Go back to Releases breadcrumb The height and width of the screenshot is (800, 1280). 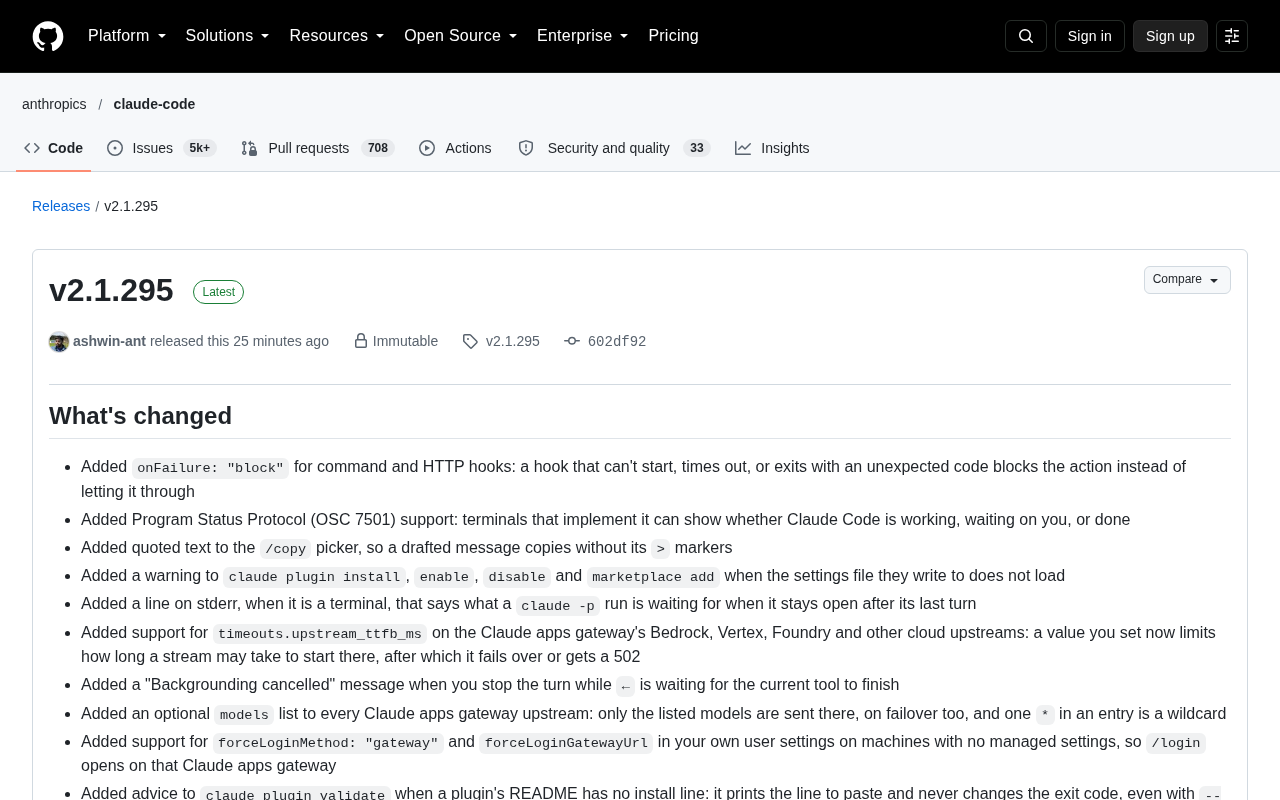click(x=61, y=206)
